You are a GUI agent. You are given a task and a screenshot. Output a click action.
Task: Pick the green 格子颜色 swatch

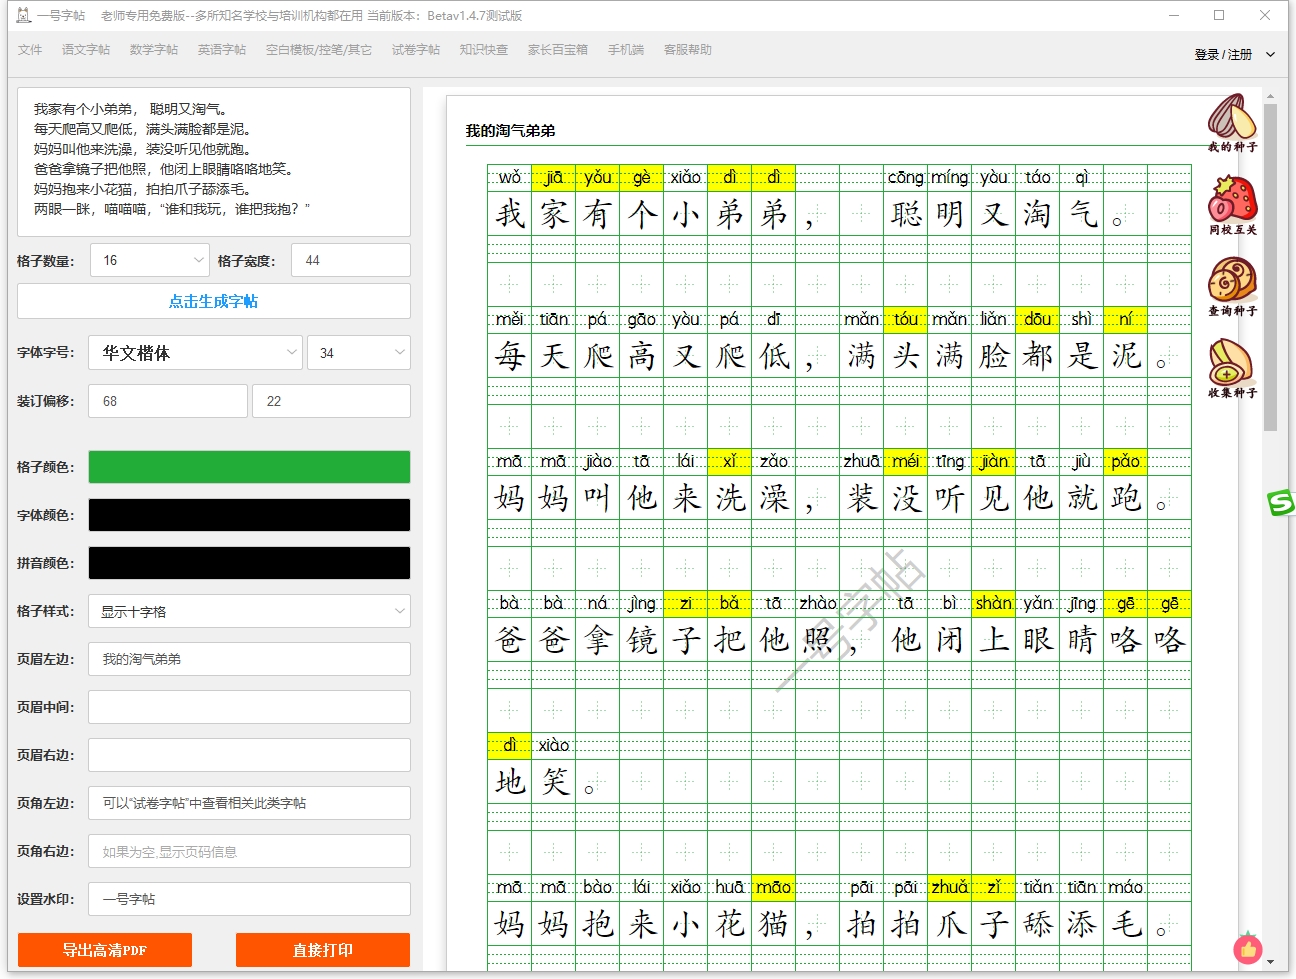249,467
